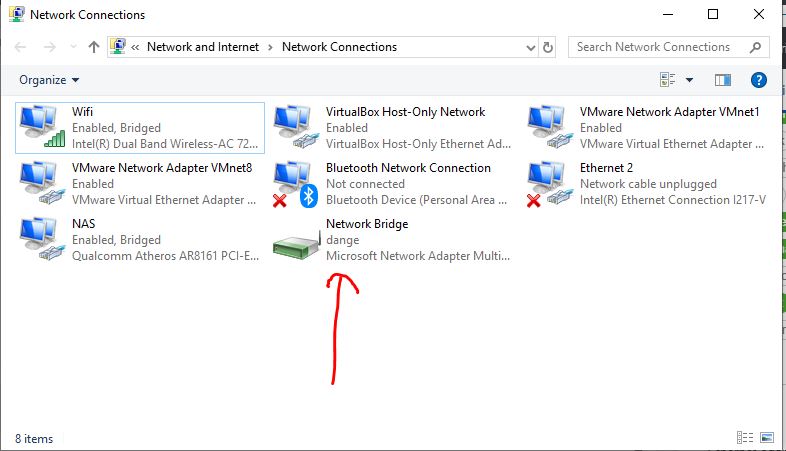Close the Network Connections window
Image resolution: width=786 pixels, height=451 pixels.
[x=759, y=14]
